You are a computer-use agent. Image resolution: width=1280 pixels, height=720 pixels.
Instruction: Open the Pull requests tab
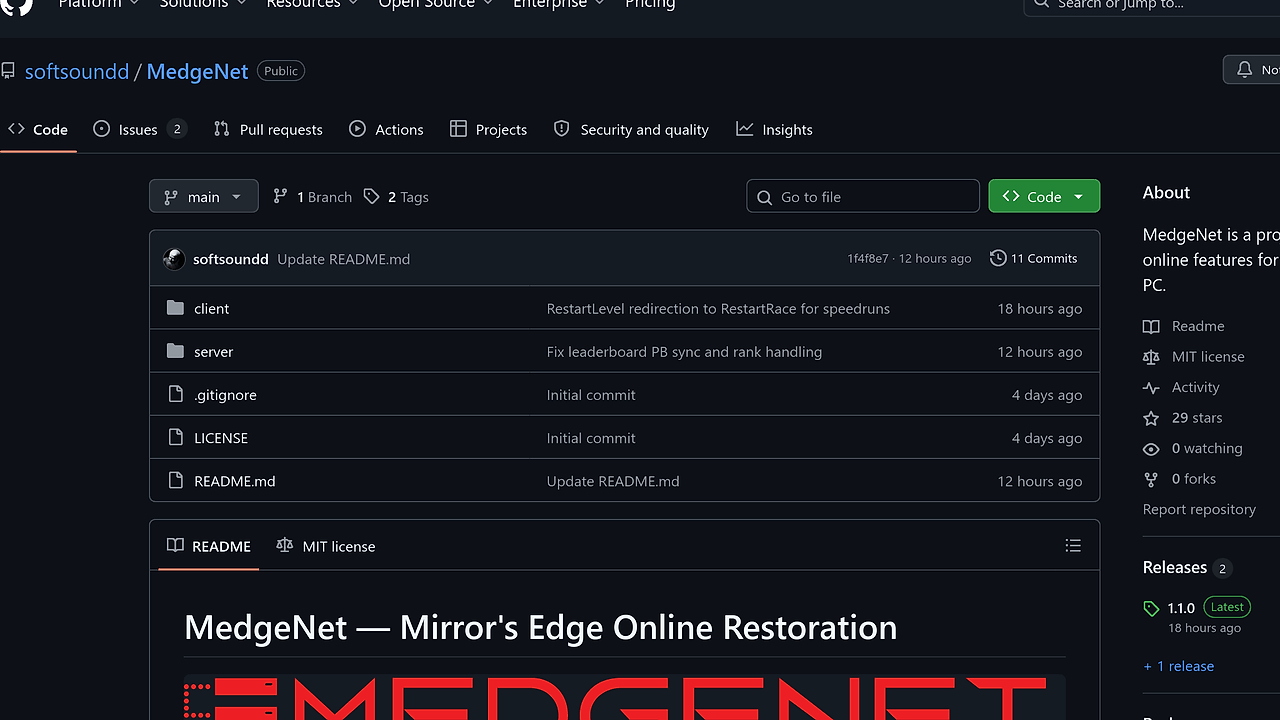[x=268, y=129]
